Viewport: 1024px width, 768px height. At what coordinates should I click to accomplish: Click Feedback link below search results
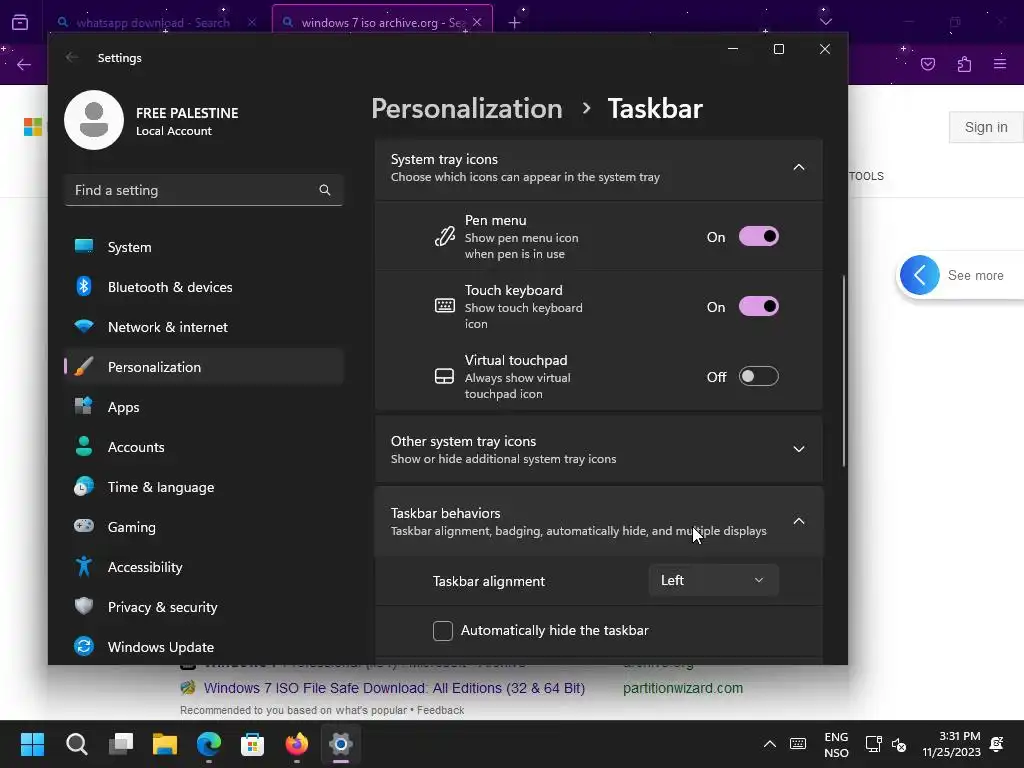(x=440, y=710)
